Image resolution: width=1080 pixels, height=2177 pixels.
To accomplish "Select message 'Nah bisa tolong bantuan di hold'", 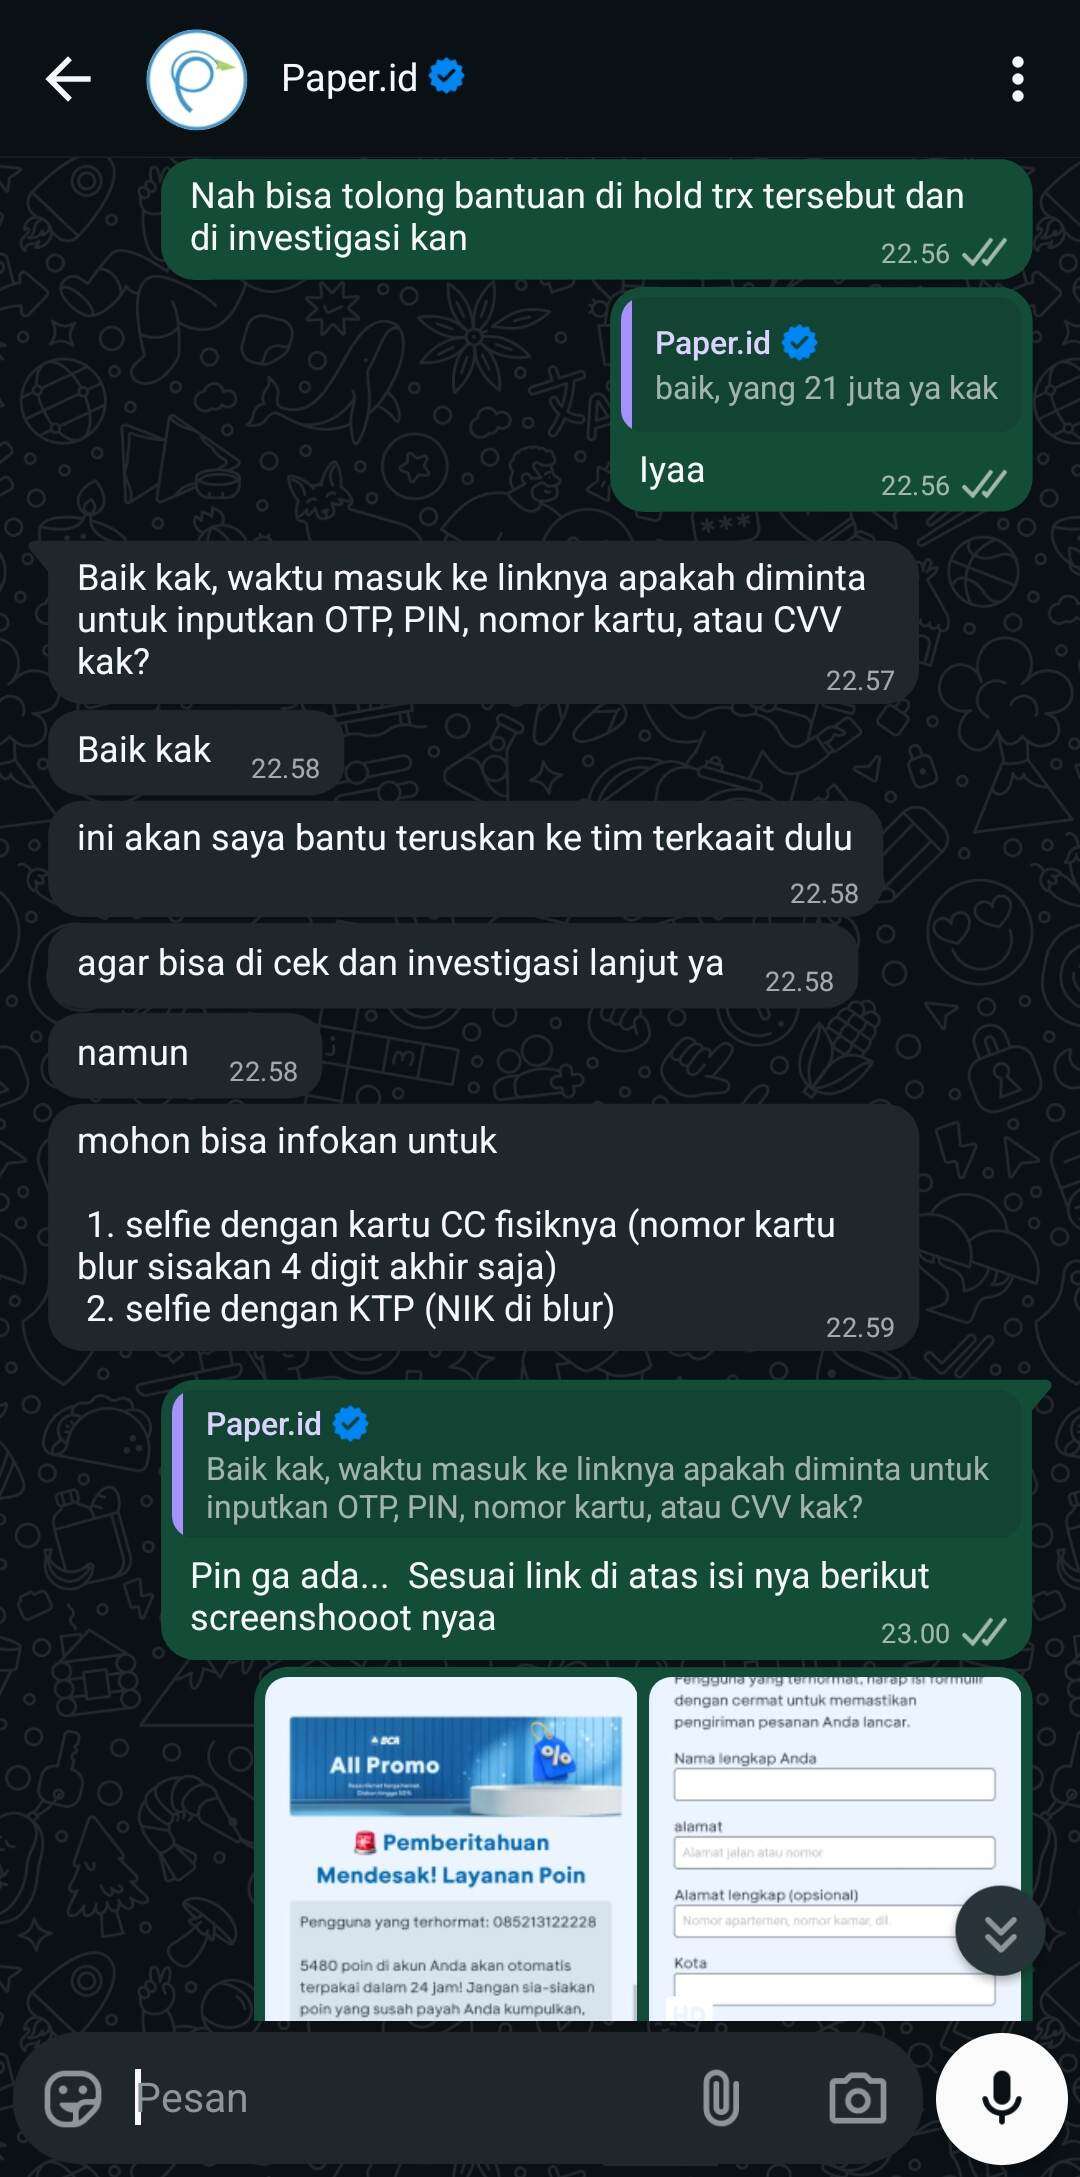I will click(596, 219).
